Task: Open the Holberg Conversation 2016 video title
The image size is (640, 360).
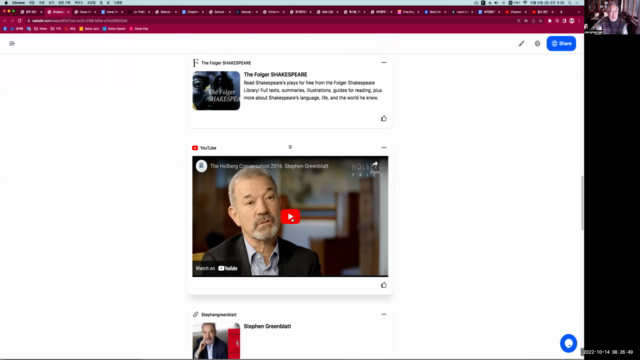Action: [269, 166]
